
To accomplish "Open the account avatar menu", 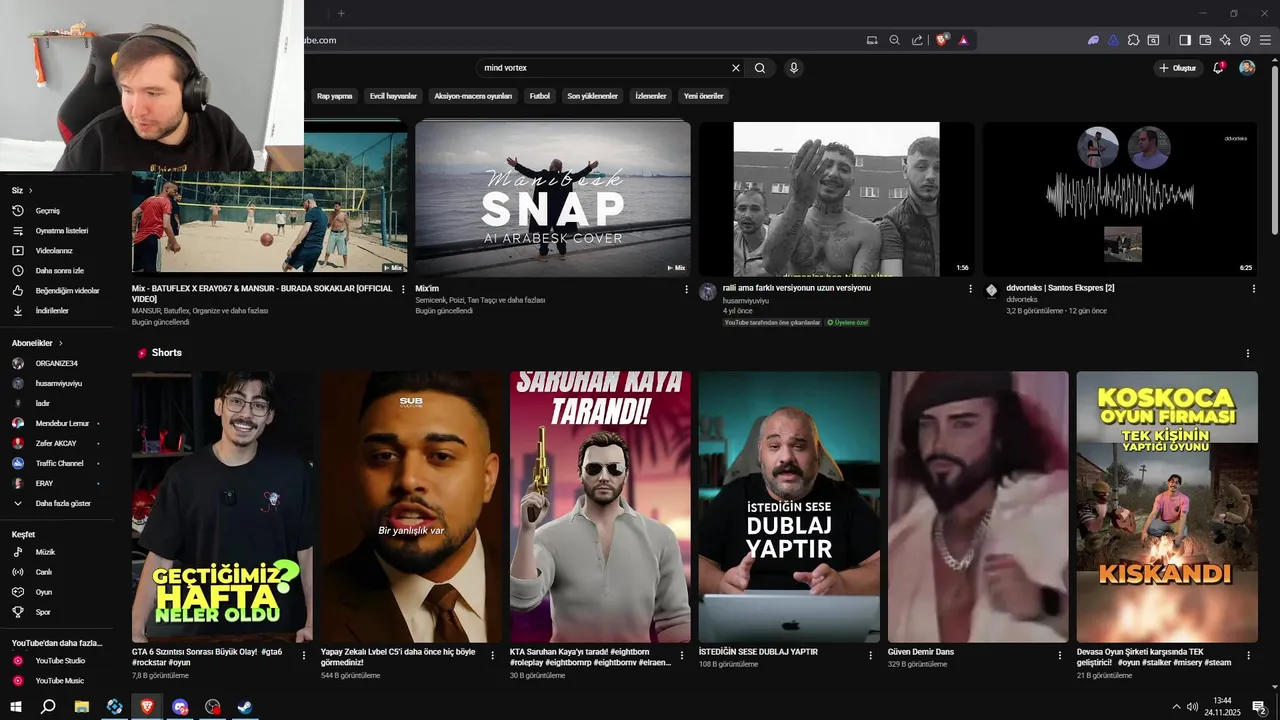I will tap(1247, 68).
